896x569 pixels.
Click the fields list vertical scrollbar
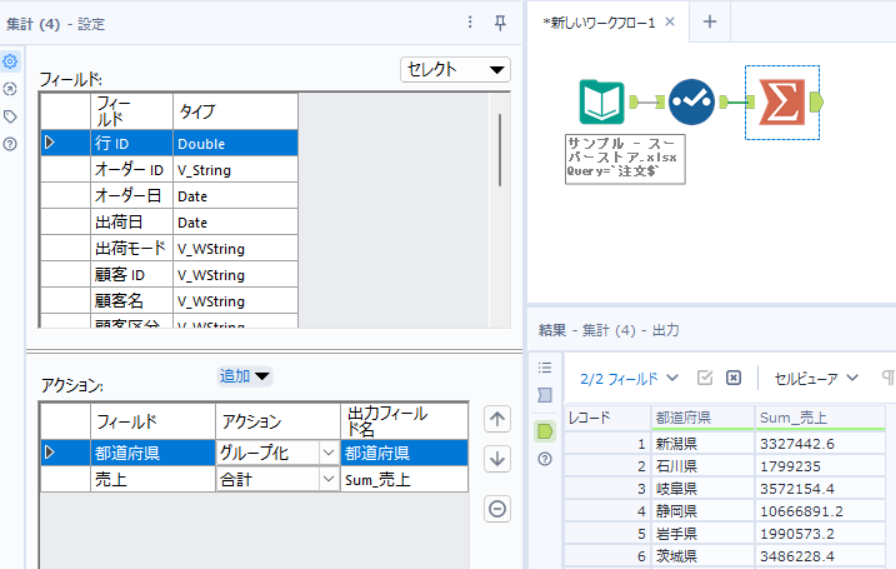coord(499,150)
